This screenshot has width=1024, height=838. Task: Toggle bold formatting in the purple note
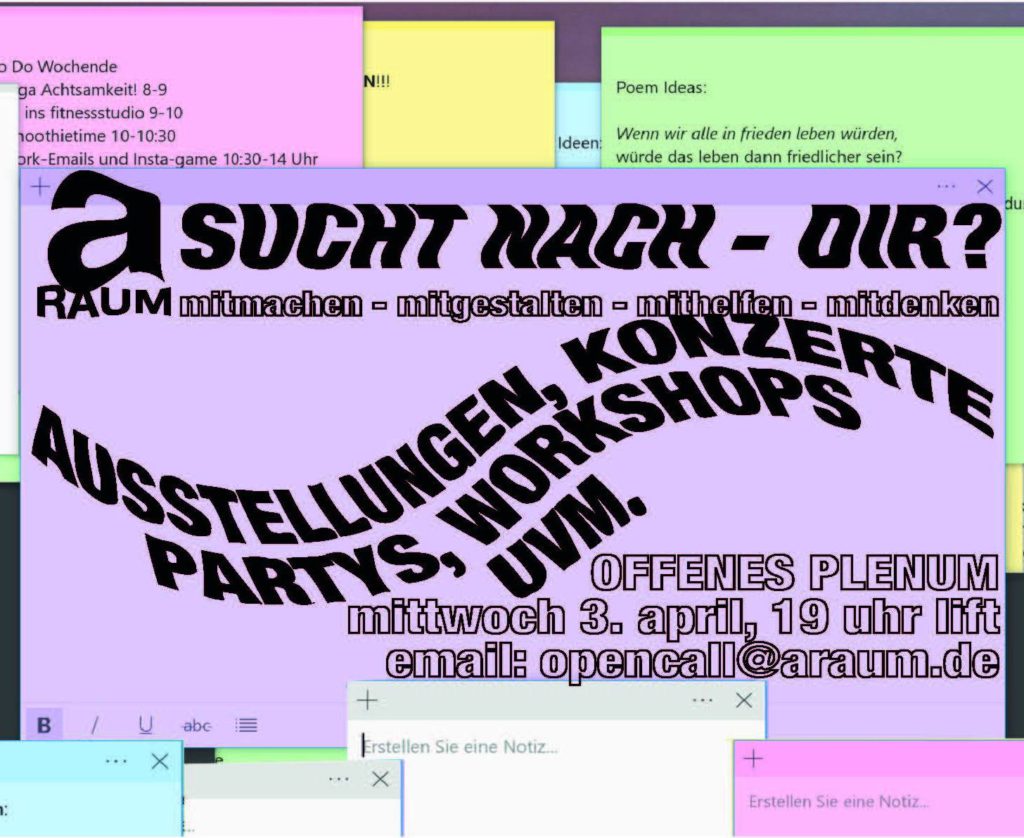click(44, 725)
